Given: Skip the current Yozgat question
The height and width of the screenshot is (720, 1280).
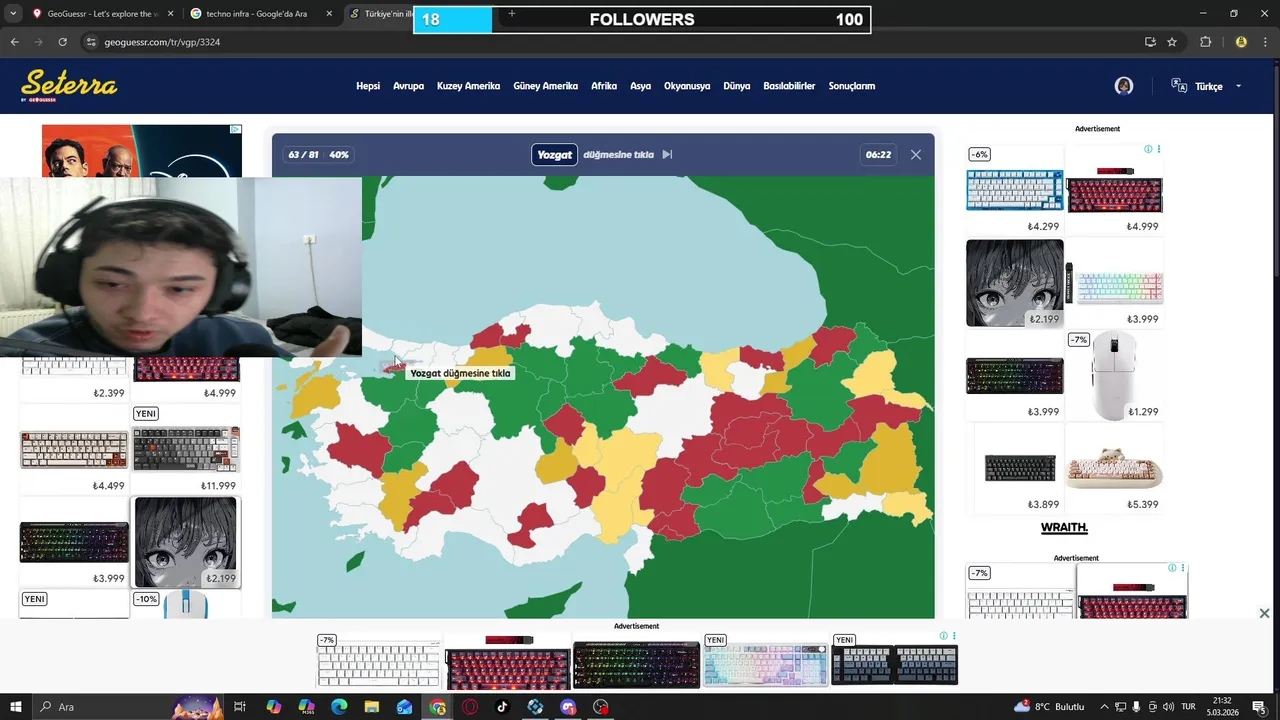Looking at the screenshot, I should pyautogui.click(x=667, y=155).
